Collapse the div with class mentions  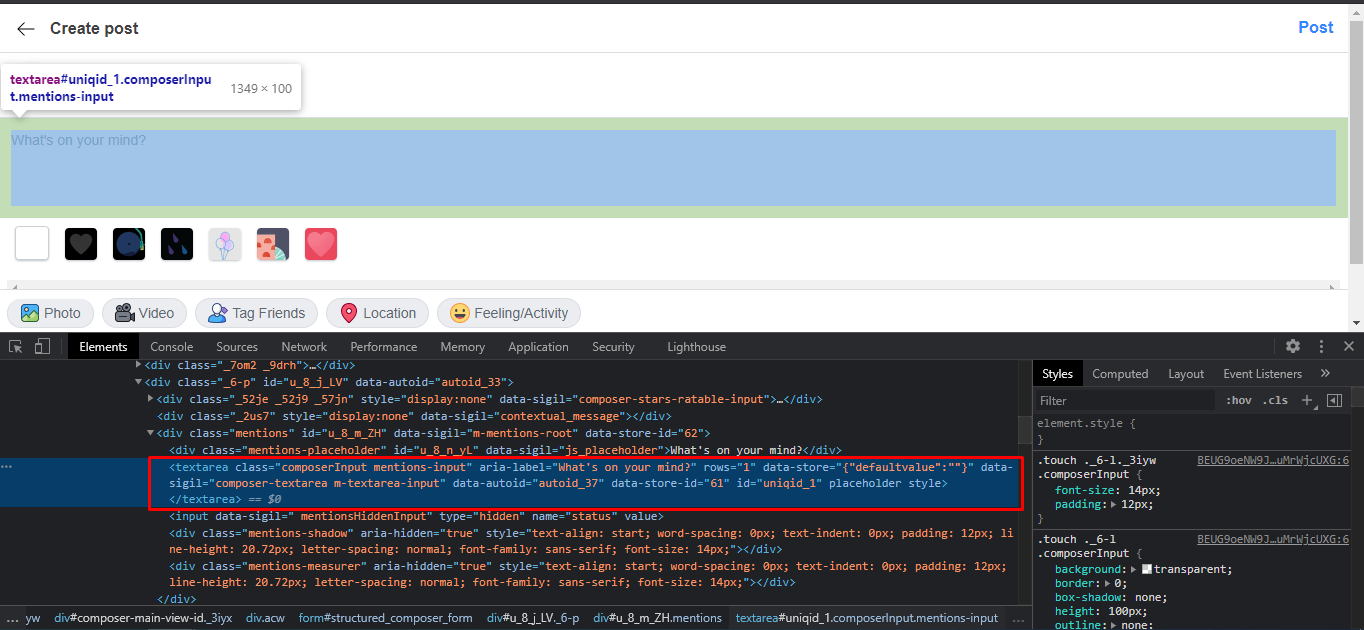(150, 433)
